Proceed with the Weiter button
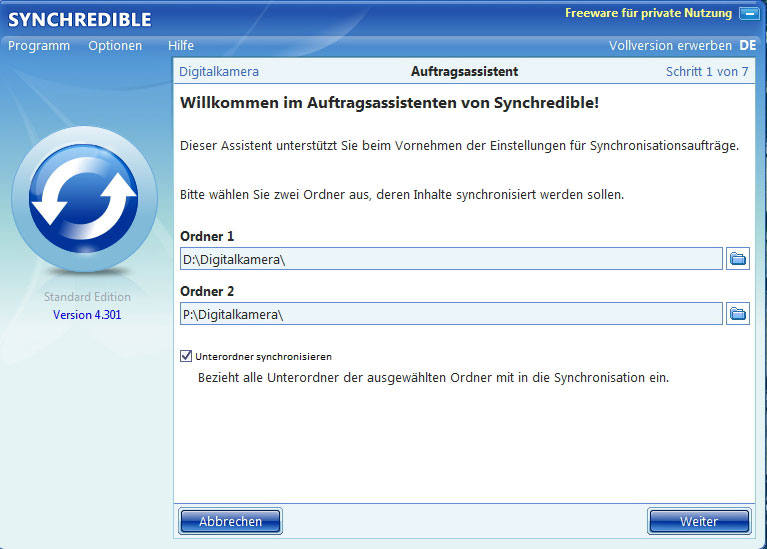The height and width of the screenshot is (549, 767). pyautogui.click(x=699, y=522)
